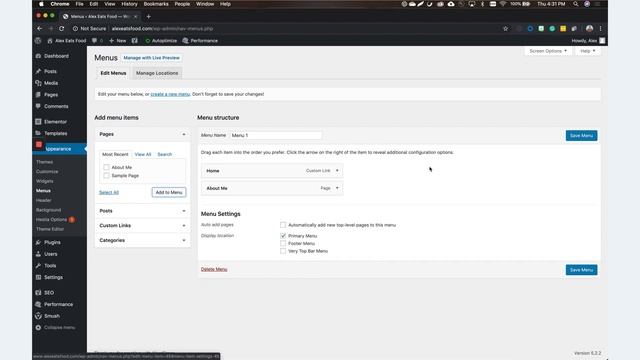Click the New content plus in admin bar
The image size is (640, 360).
coord(118,40)
